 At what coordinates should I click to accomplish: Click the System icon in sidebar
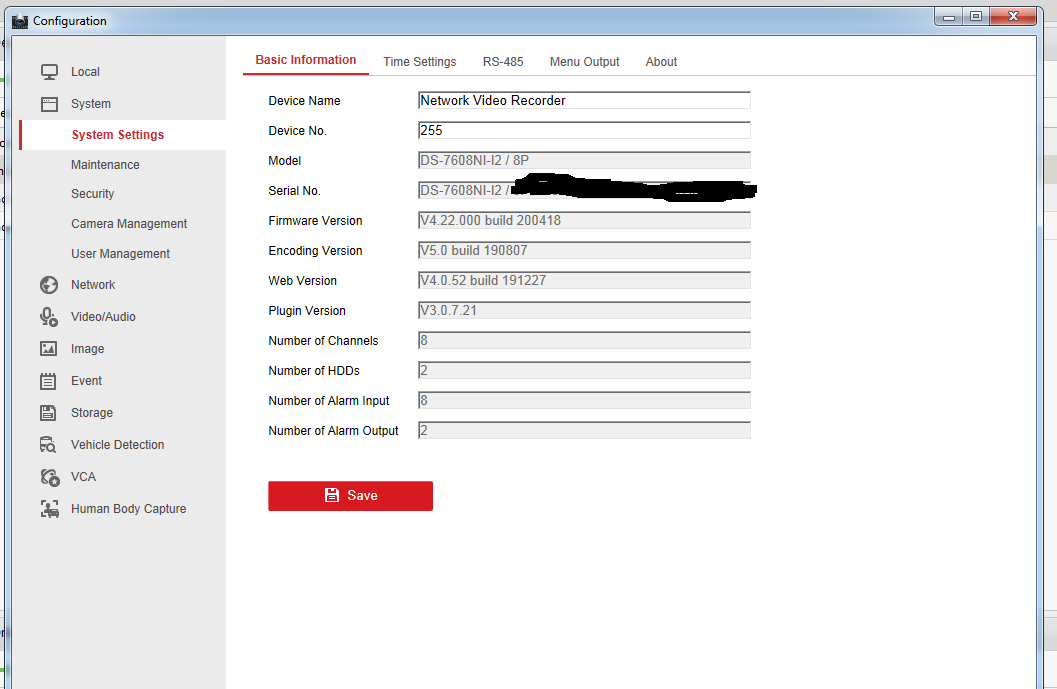pyautogui.click(x=49, y=104)
